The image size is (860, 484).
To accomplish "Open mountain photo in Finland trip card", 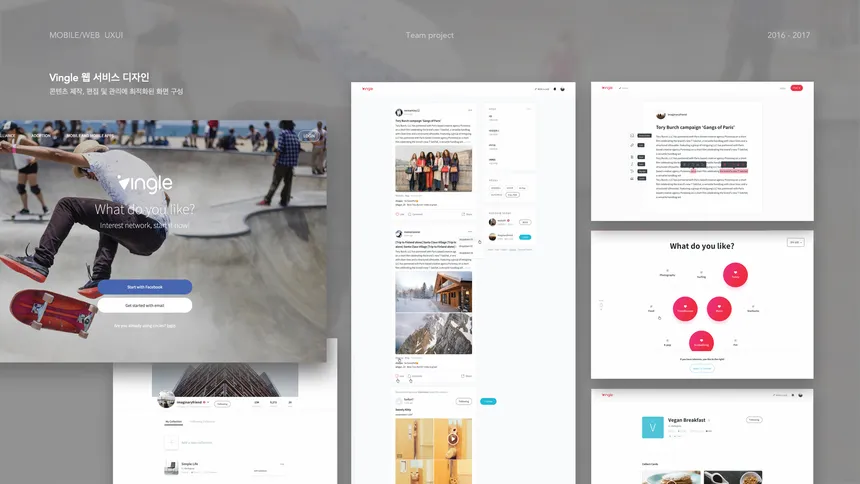I will (x=433, y=334).
